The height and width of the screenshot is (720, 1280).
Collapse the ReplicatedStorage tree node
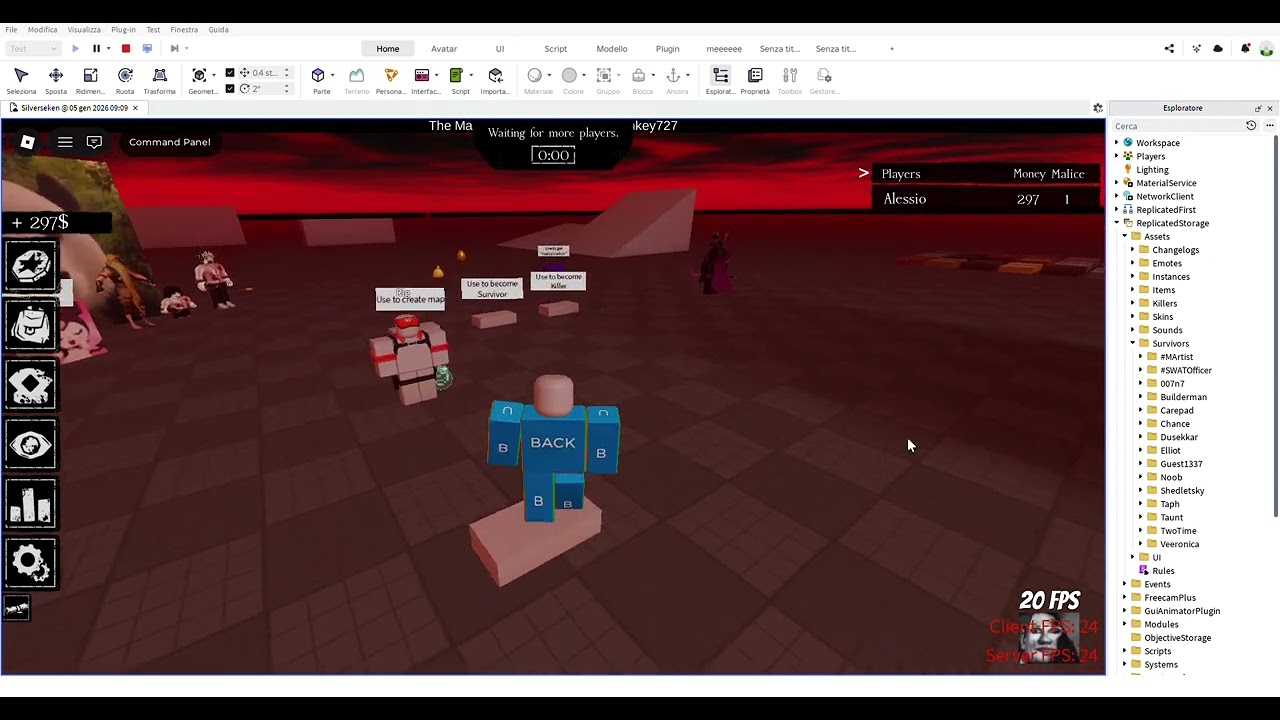pos(1116,223)
